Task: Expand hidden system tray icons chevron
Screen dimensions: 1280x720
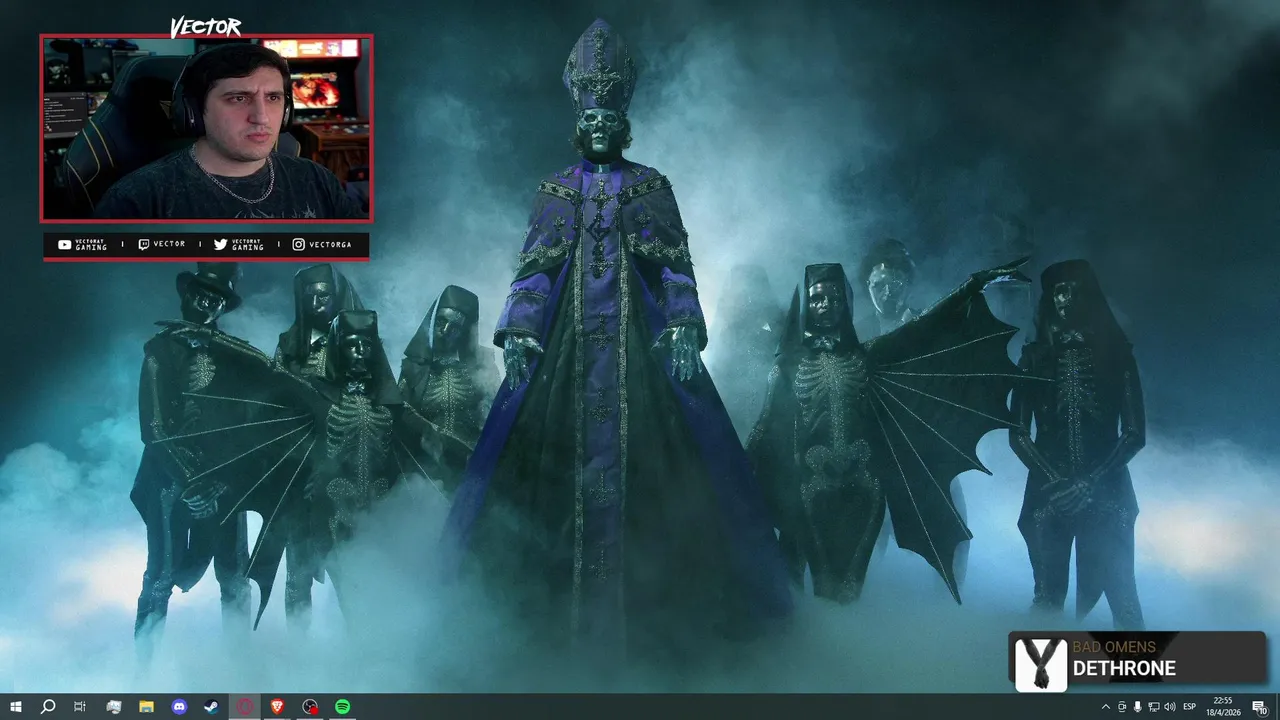Action: click(x=1105, y=707)
